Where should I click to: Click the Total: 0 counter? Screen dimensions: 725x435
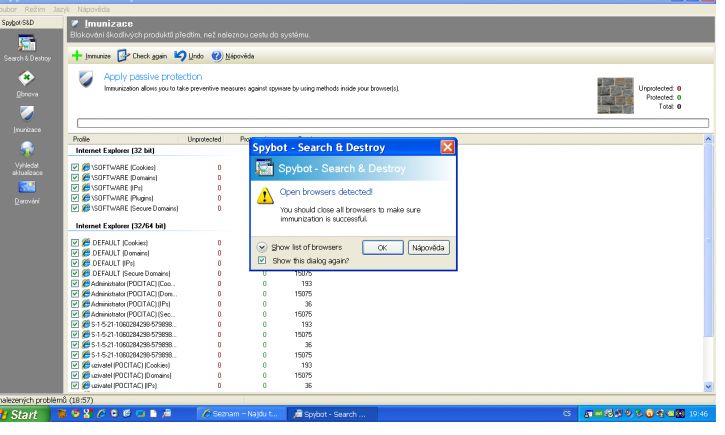coord(670,106)
